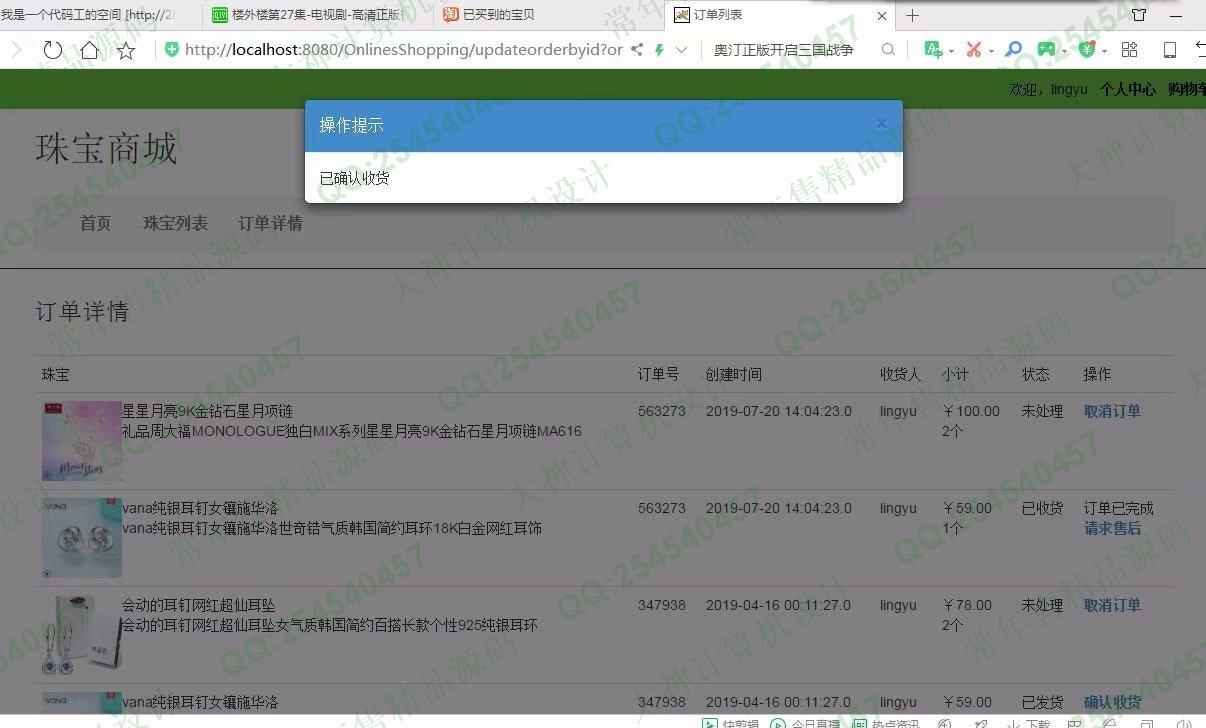Go to 首页 in navigation

(96, 223)
